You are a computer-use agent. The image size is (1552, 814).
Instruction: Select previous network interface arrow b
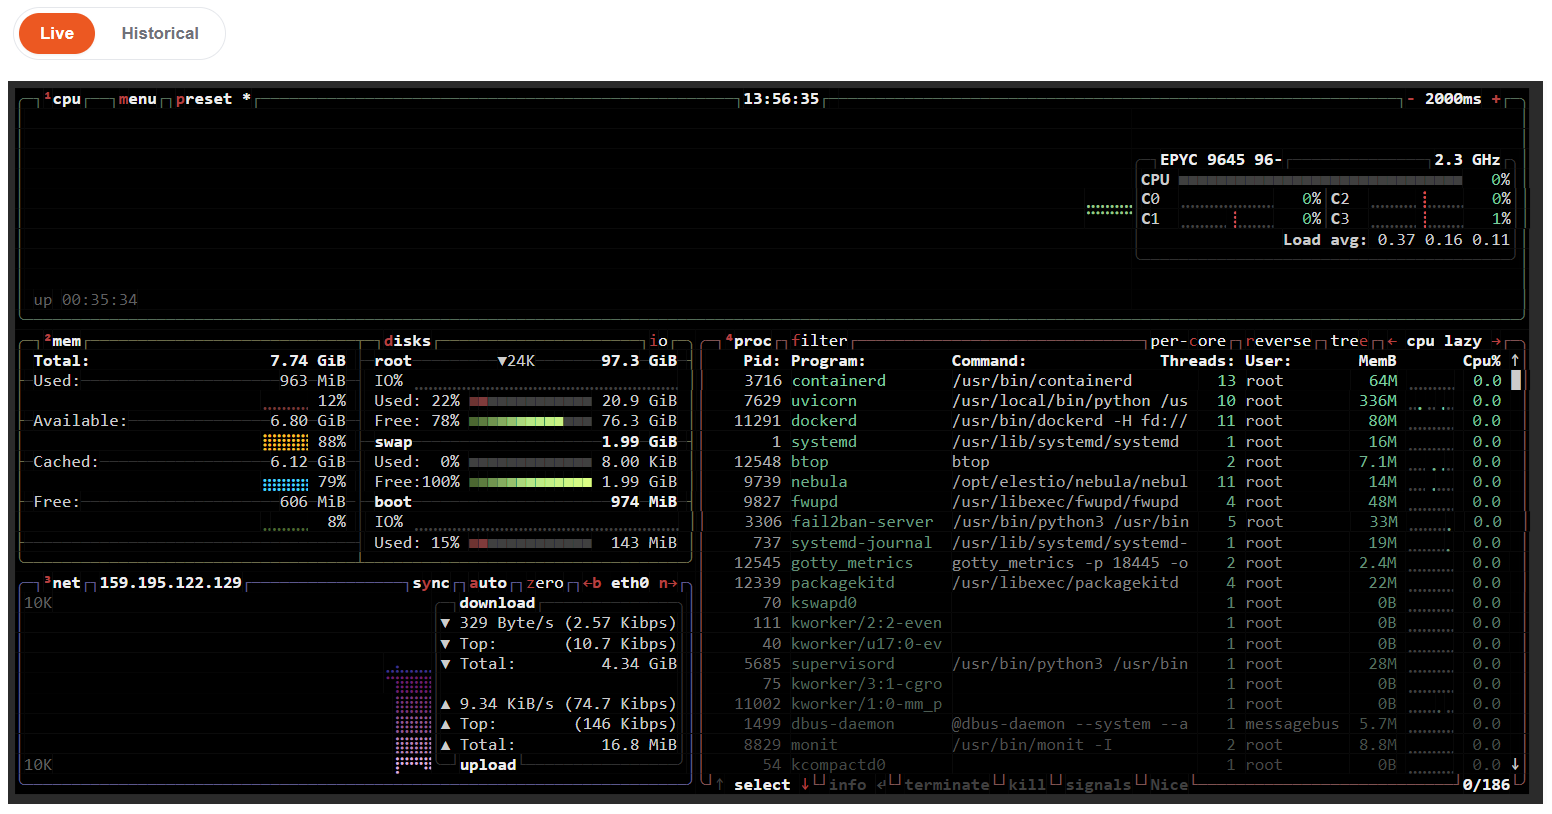pyautogui.click(x=592, y=583)
